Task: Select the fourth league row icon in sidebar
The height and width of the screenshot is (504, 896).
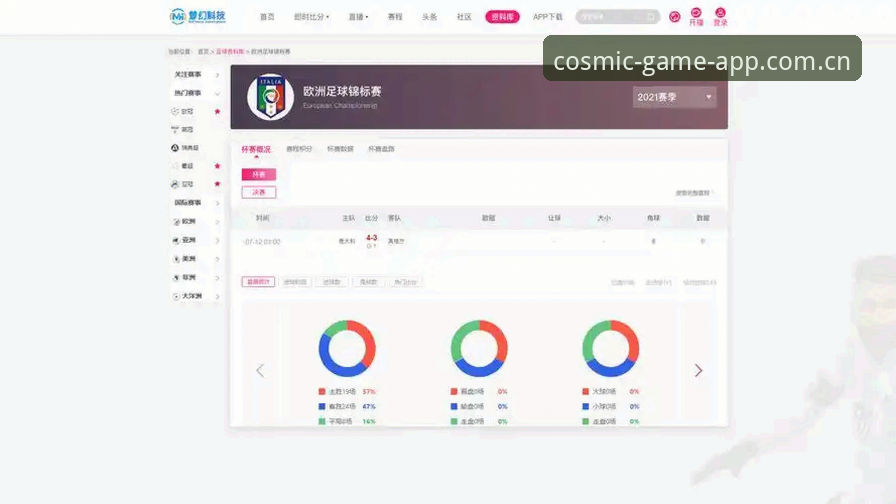Action: [175, 166]
